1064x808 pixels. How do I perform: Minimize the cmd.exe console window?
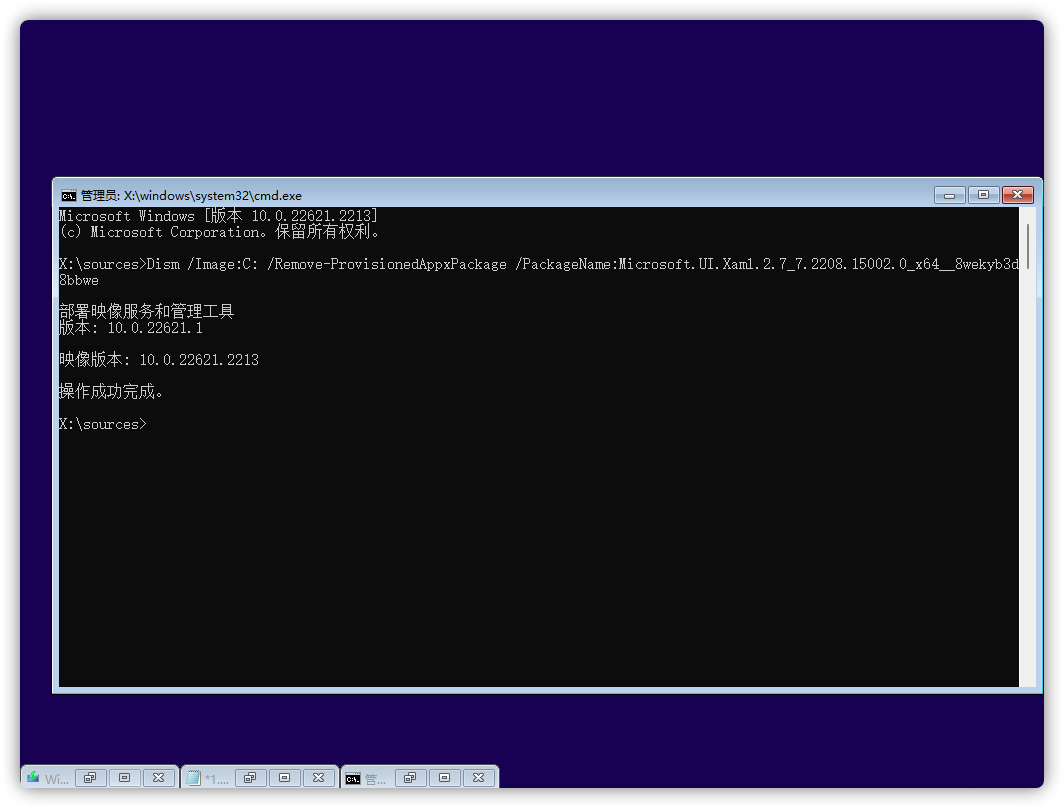point(948,196)
